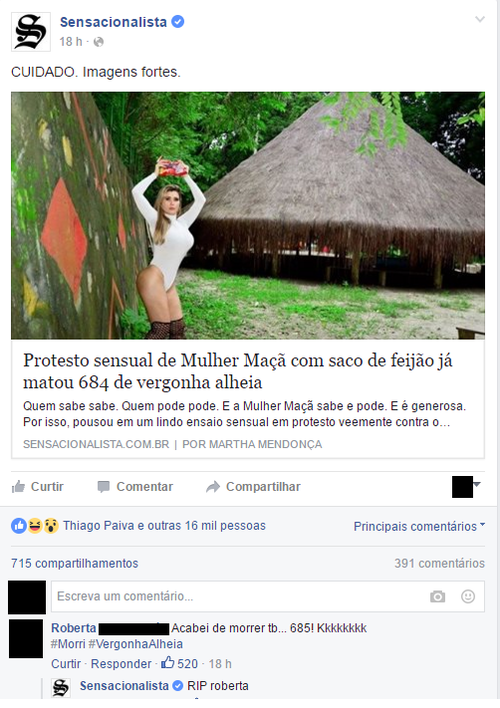
Task: Click the verified badge beside Sensacionalista
Action: pyautogui.click(x=178, y=22)
